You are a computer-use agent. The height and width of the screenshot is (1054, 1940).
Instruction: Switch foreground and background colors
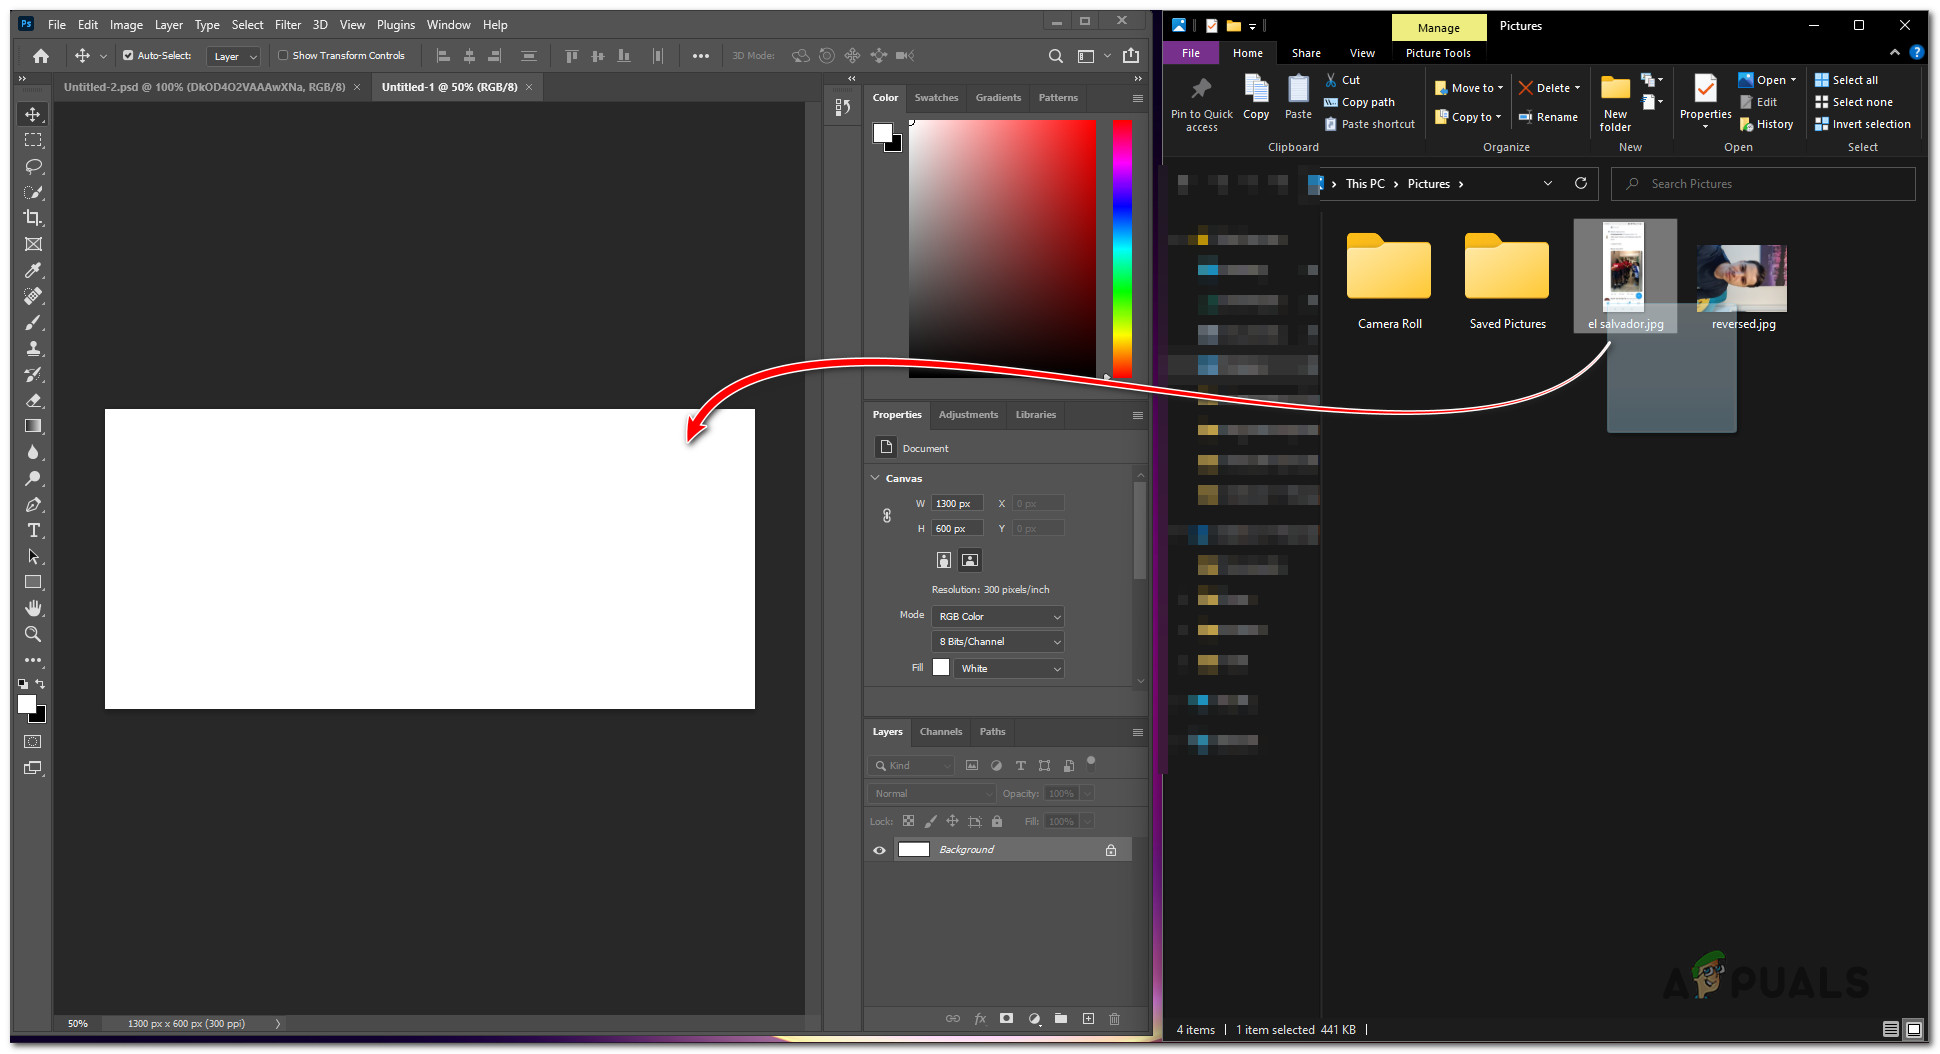click(x=40, y=684)
